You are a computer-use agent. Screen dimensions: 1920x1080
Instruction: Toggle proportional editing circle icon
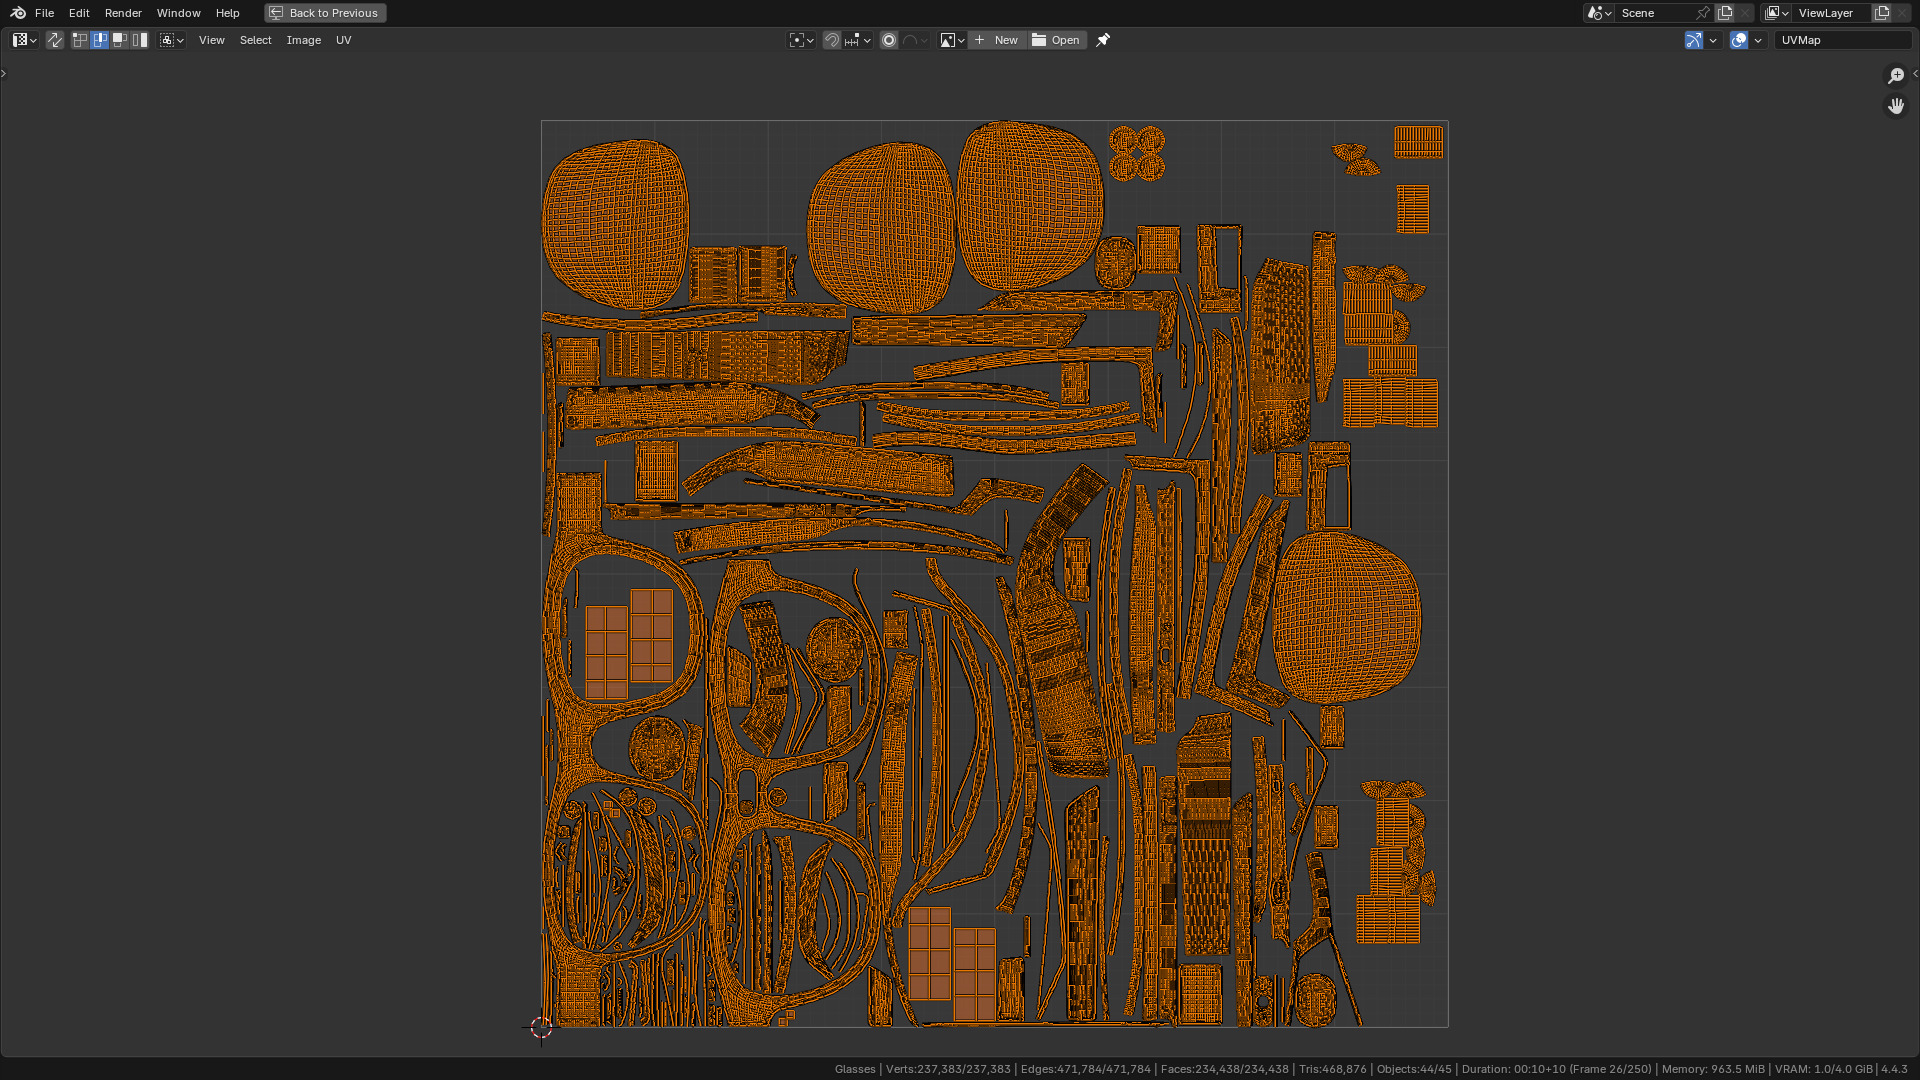click(x=889, y=40)
